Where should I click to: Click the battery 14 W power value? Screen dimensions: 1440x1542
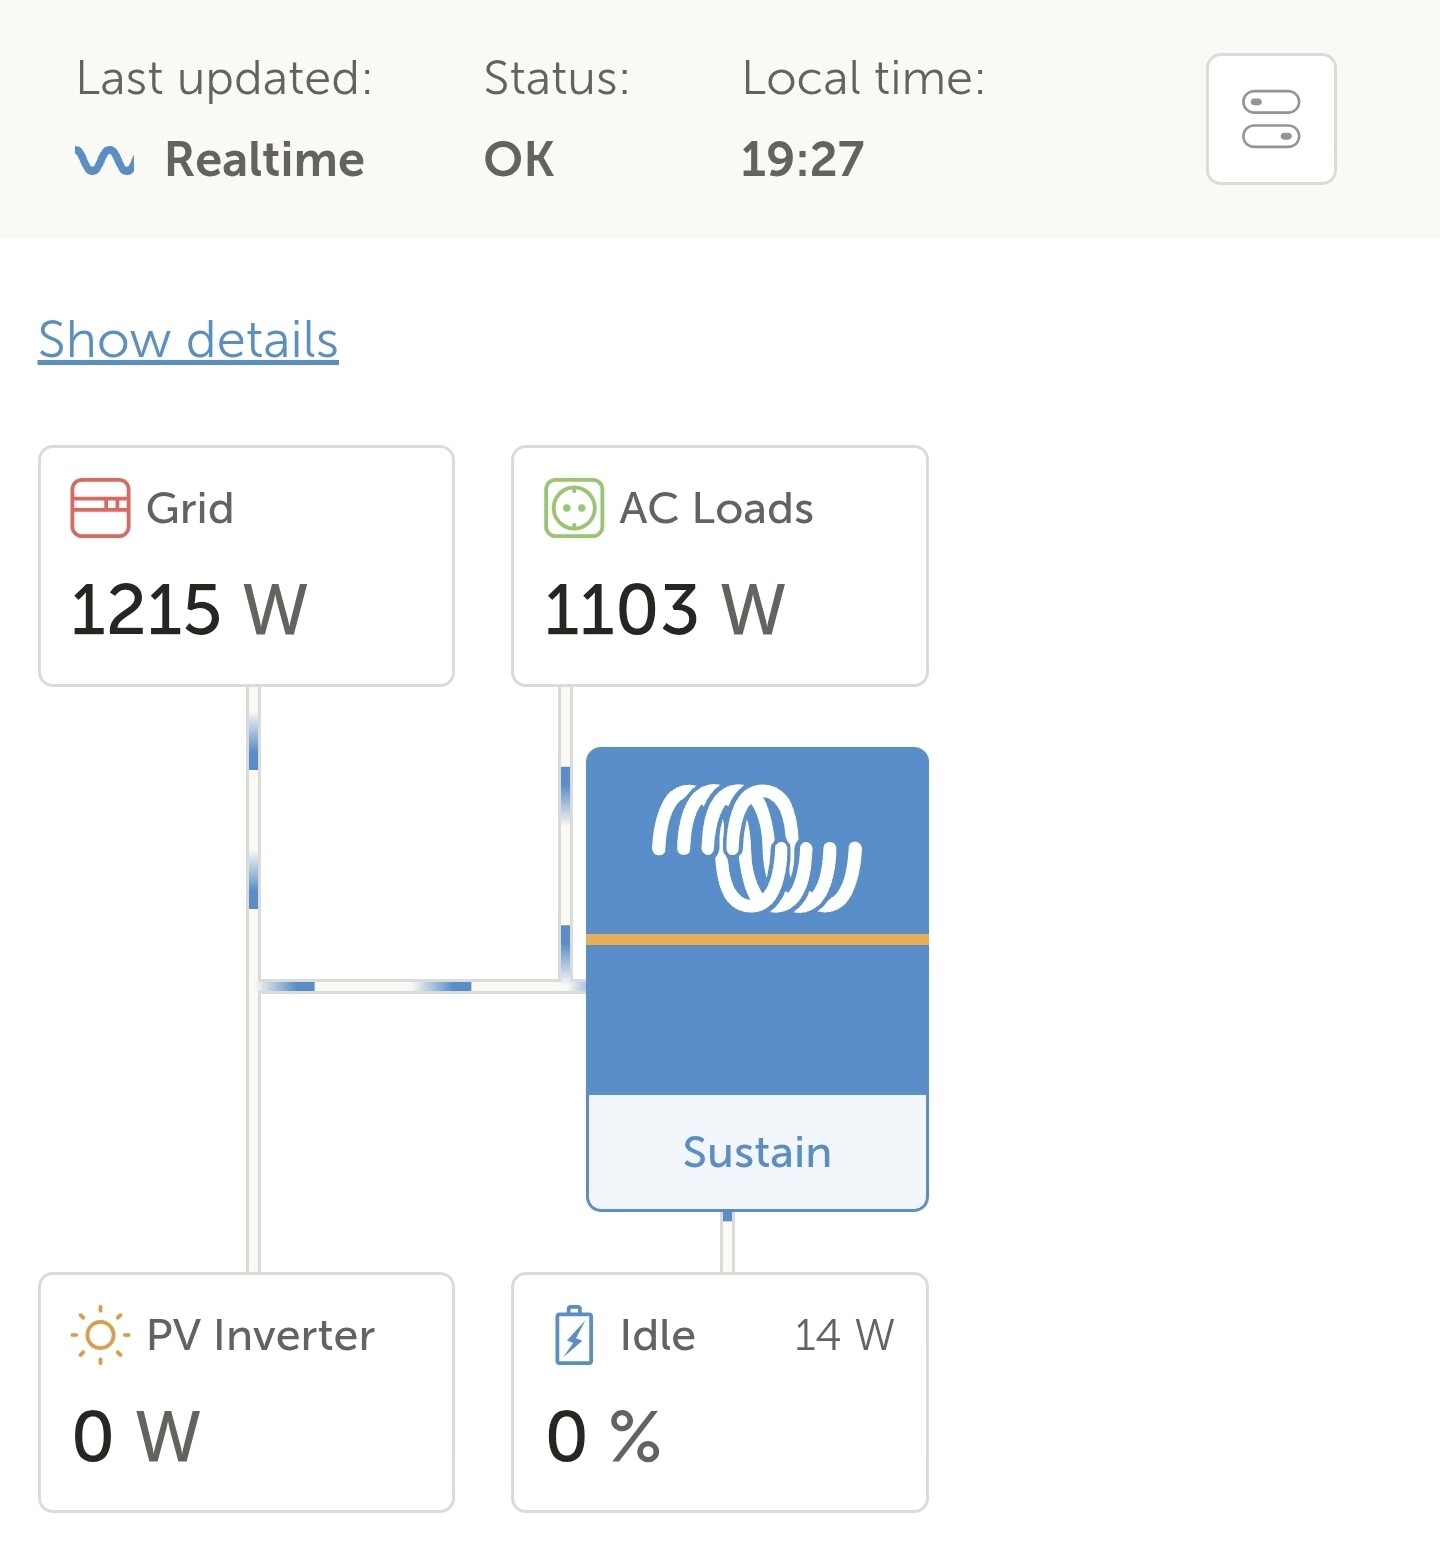(x=844, y=1335)
